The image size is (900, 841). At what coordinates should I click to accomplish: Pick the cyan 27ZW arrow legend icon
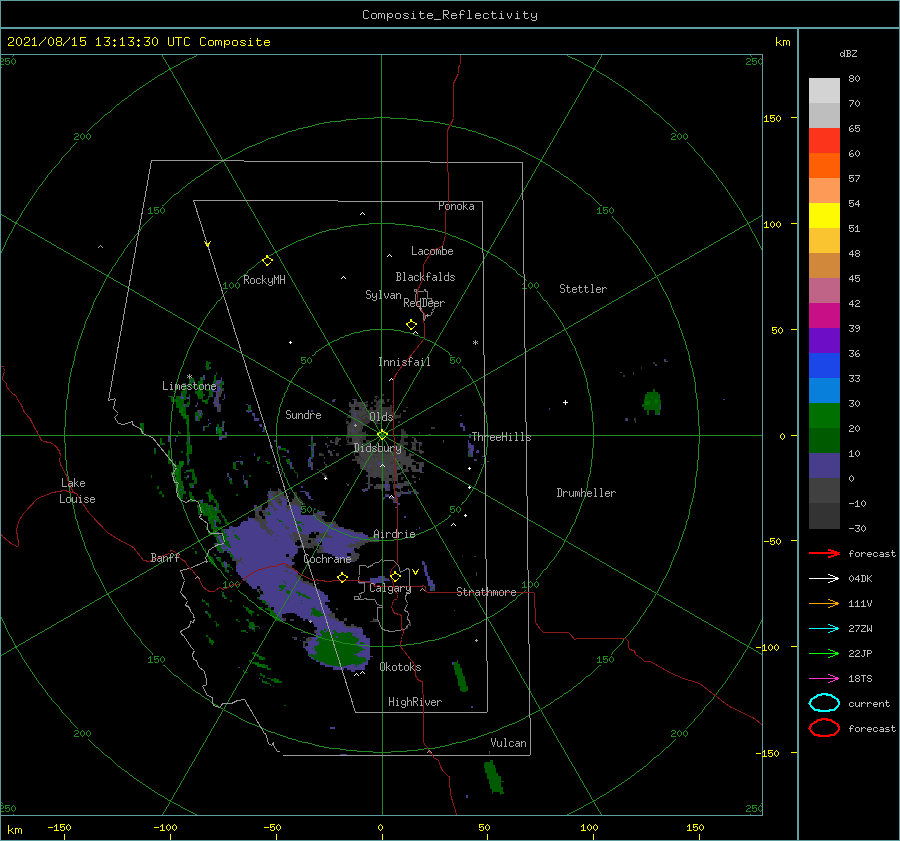824,628
